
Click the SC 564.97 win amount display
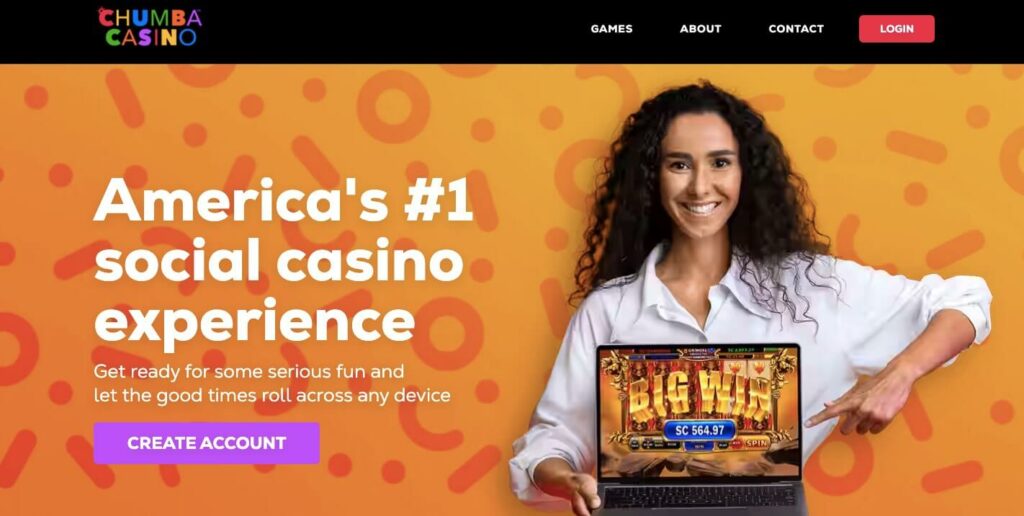point(699,430)
